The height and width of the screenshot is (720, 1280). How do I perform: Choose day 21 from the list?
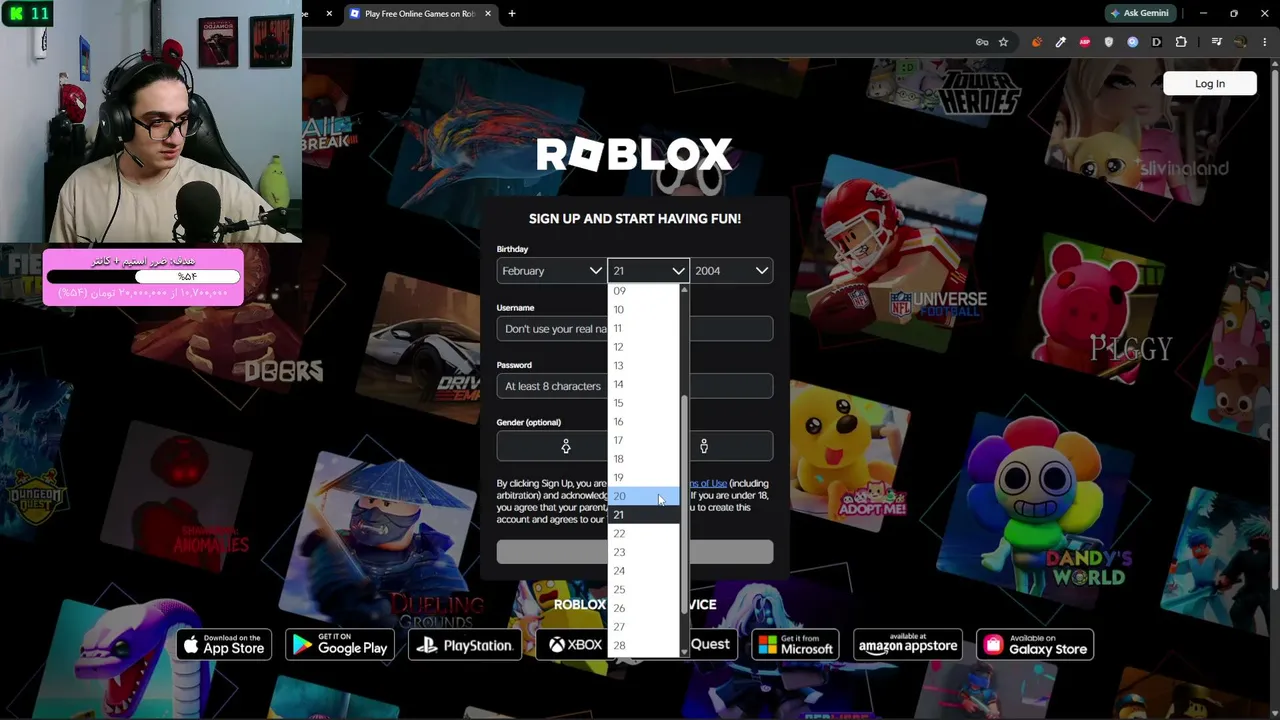644,515
